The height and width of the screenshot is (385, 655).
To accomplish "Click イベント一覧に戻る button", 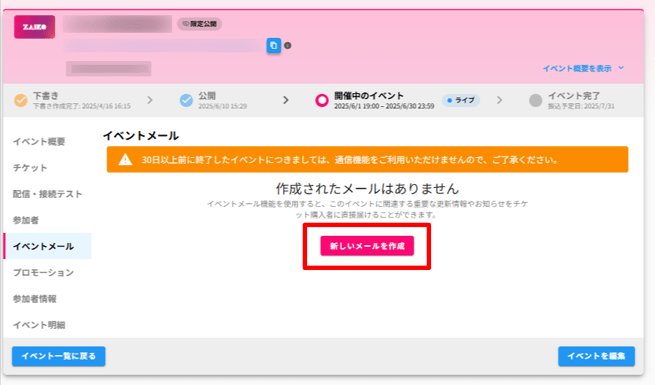I will coord(58,356).
